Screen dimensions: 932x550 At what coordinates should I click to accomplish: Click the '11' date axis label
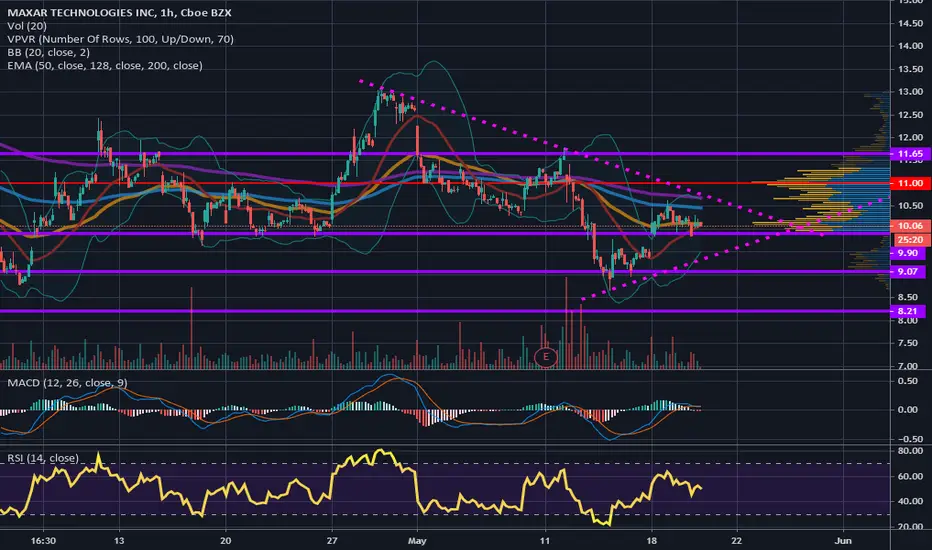(545, 540)
